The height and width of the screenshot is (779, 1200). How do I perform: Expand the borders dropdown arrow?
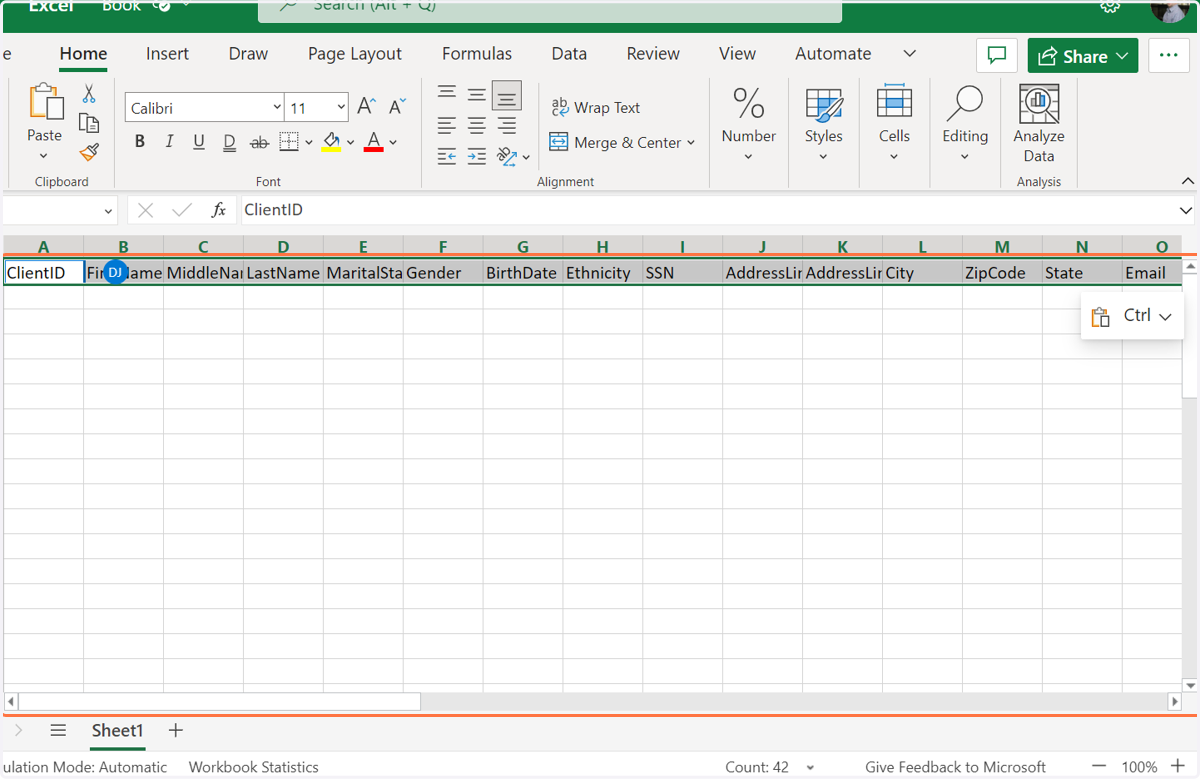(x=308, y=142)
